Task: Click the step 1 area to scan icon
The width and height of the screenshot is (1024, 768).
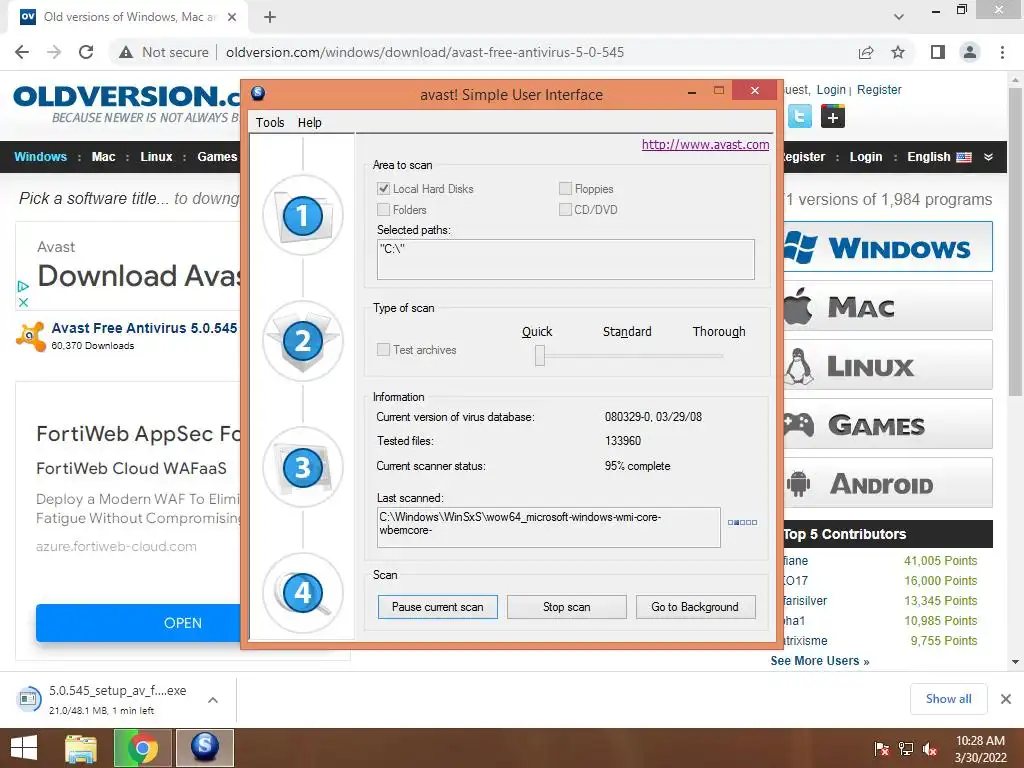Action: (302, 215)
